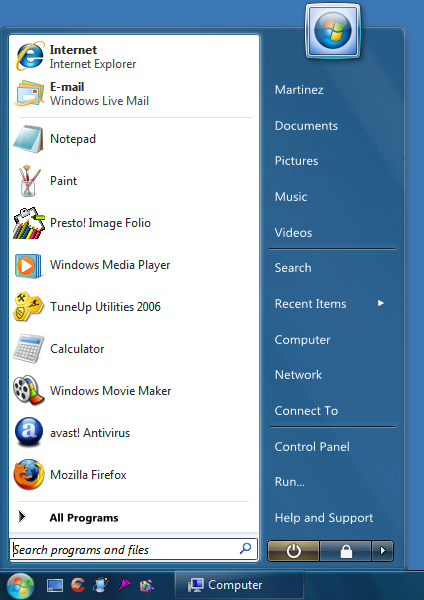Viewport: 424px width, 600px height.
Task: Open Windows Media Player icon
Action: (x=28, y=266)
